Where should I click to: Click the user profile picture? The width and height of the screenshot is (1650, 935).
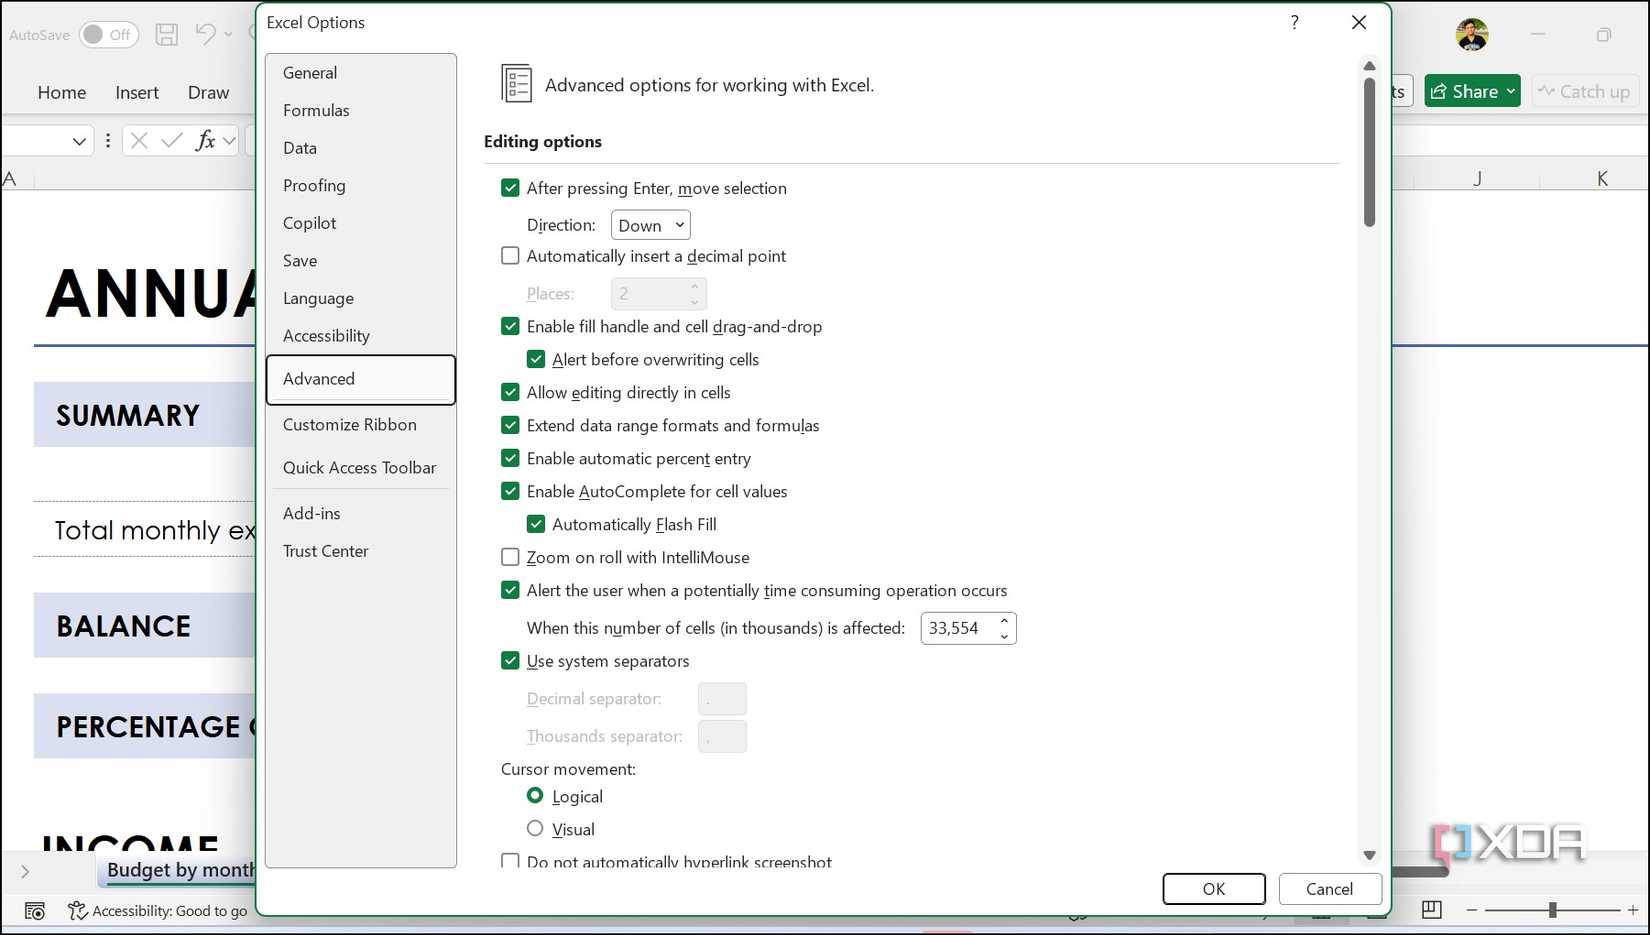(x=1471, y=34)
